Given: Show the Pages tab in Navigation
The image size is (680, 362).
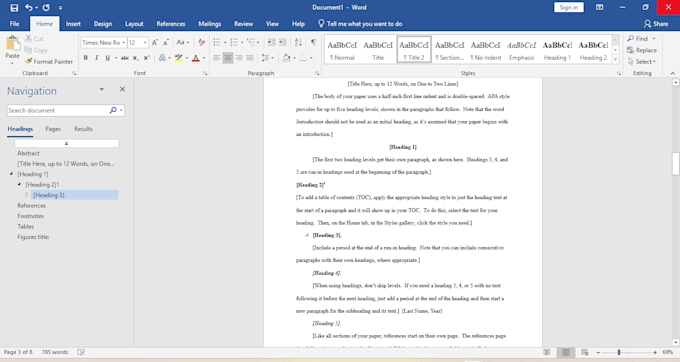Looking at the screenshot, I should 53,129.
